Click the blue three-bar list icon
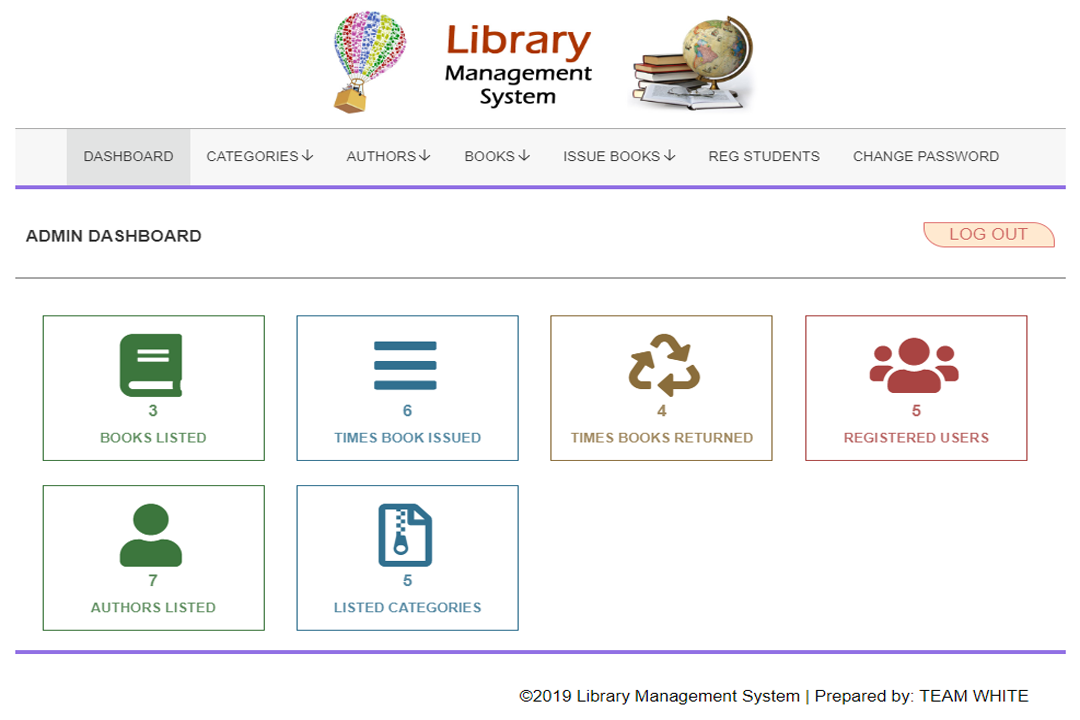 click(405, 365)
